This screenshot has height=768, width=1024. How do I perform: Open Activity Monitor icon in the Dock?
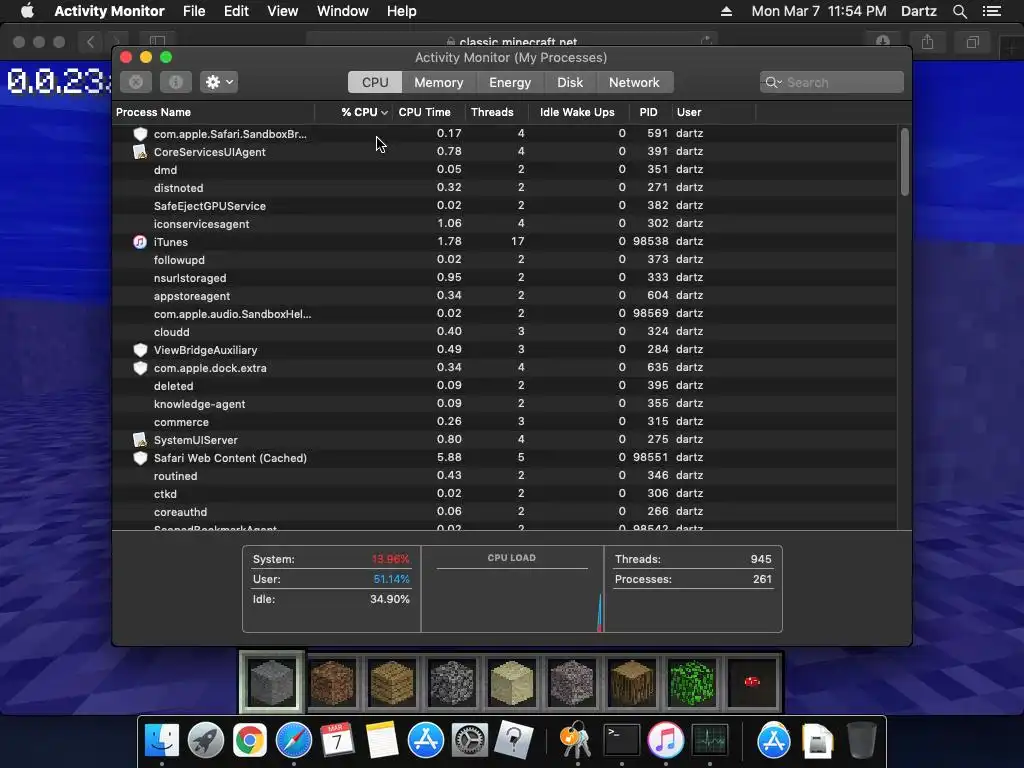point(710,741)
